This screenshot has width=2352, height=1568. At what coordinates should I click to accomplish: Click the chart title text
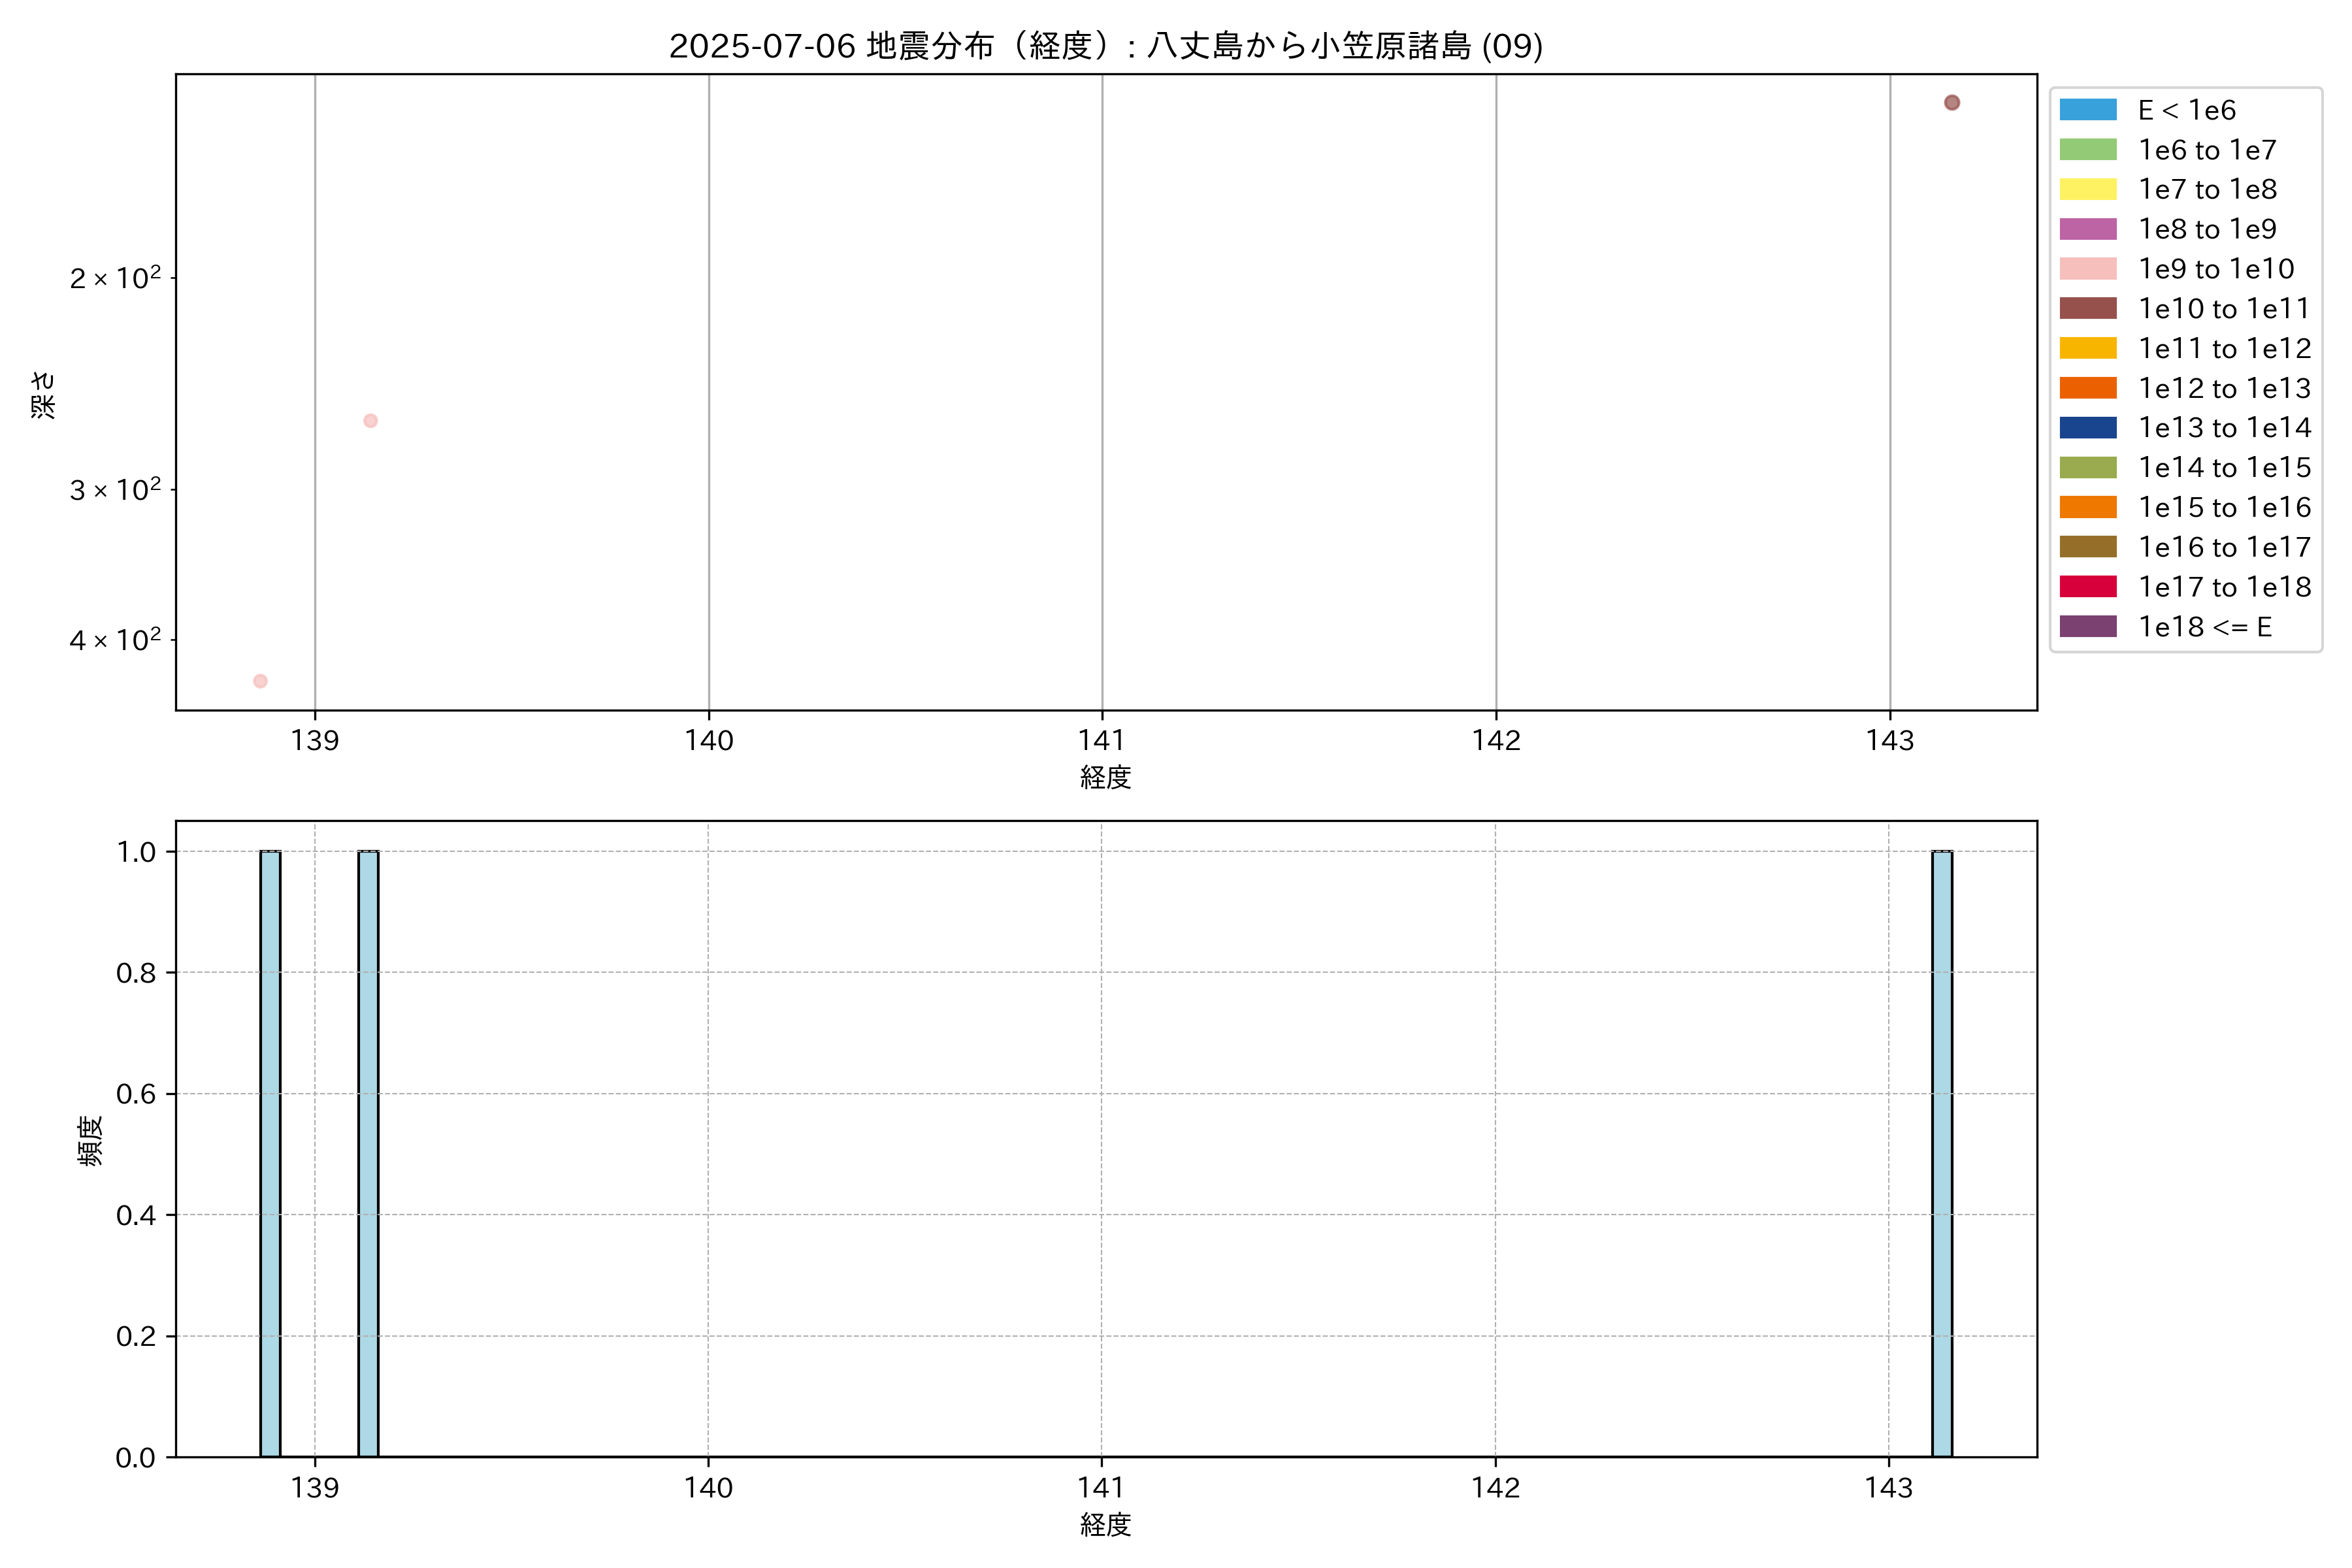coord(1105,46)
